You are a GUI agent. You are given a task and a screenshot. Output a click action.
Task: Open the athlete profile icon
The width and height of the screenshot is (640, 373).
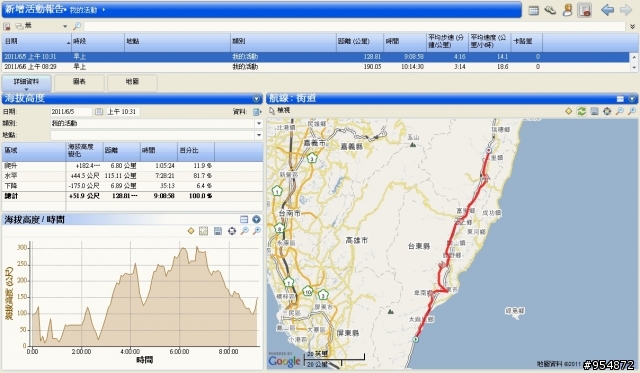[x=567, y=10]
